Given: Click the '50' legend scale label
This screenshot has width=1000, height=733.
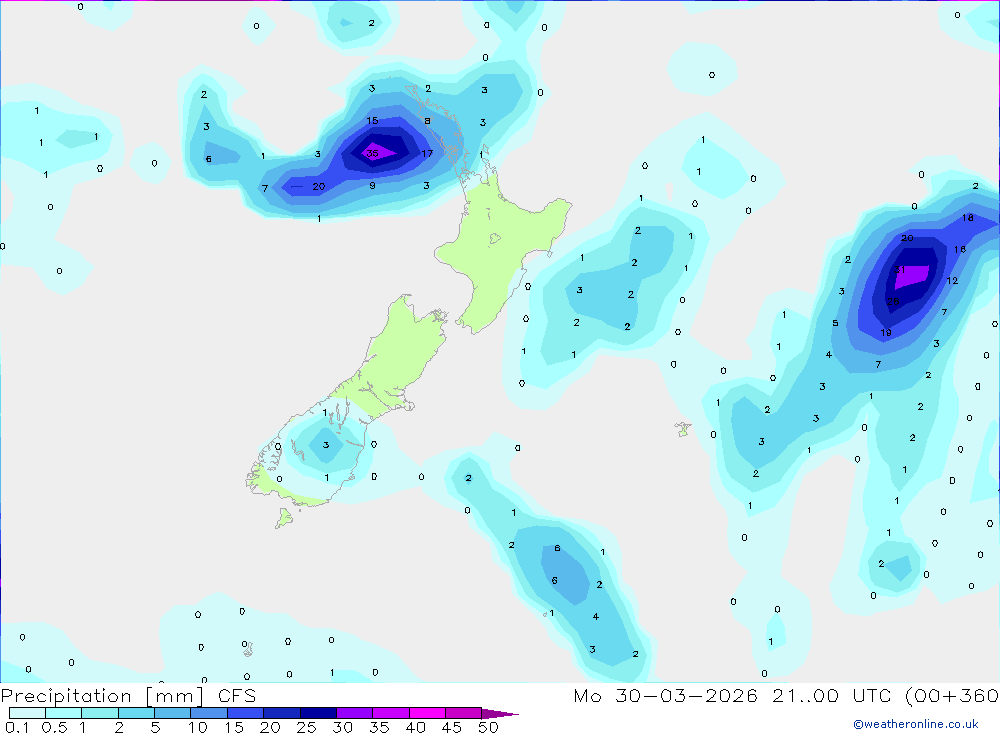Looking at the screenshot, I should click(x=489, y=727).
